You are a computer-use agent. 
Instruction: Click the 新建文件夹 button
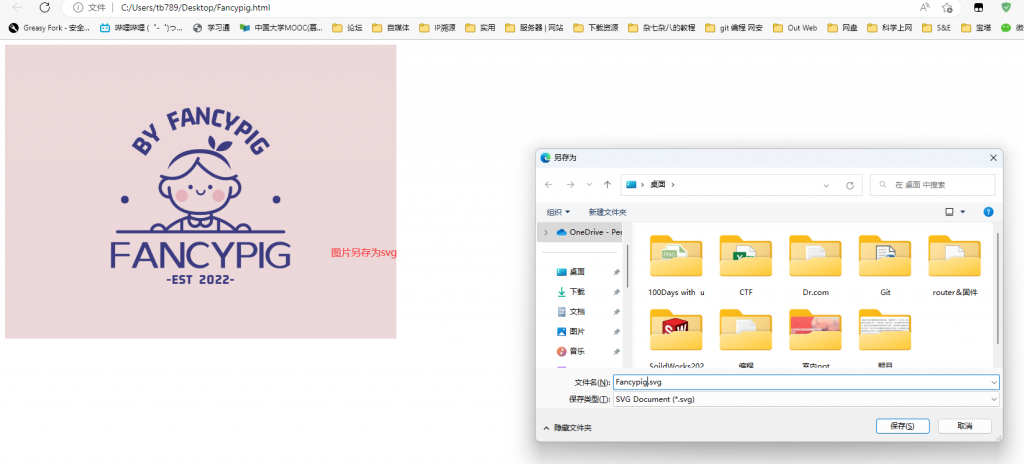tap(607, 212)
